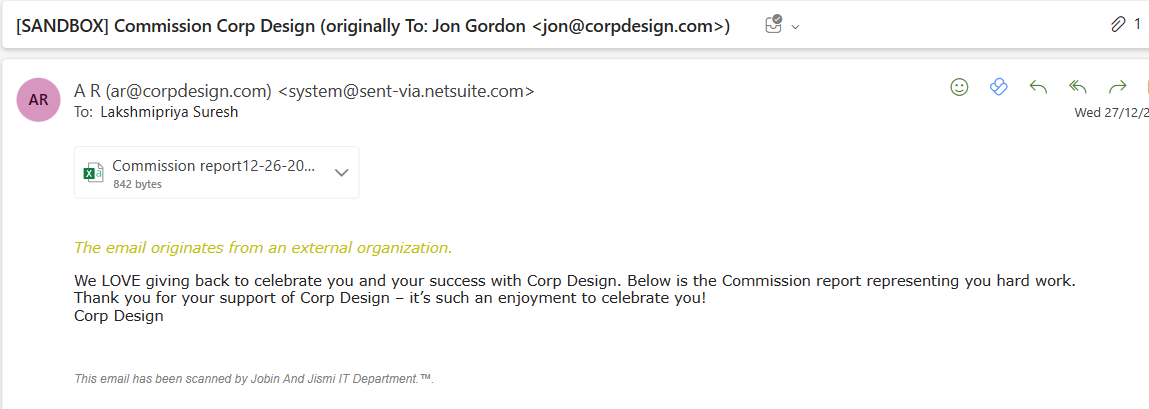Click the Excel file icon on the attachment
The height and width of the screenshot is (409, 1149).
click(x=94, y=172)
